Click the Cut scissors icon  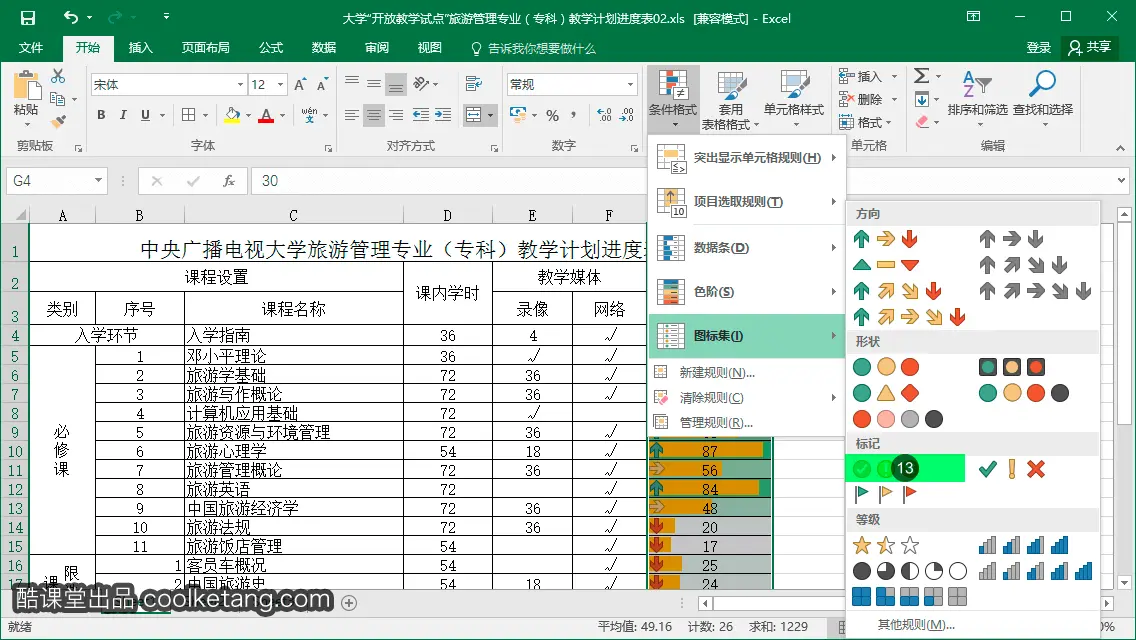pos(58,76)
